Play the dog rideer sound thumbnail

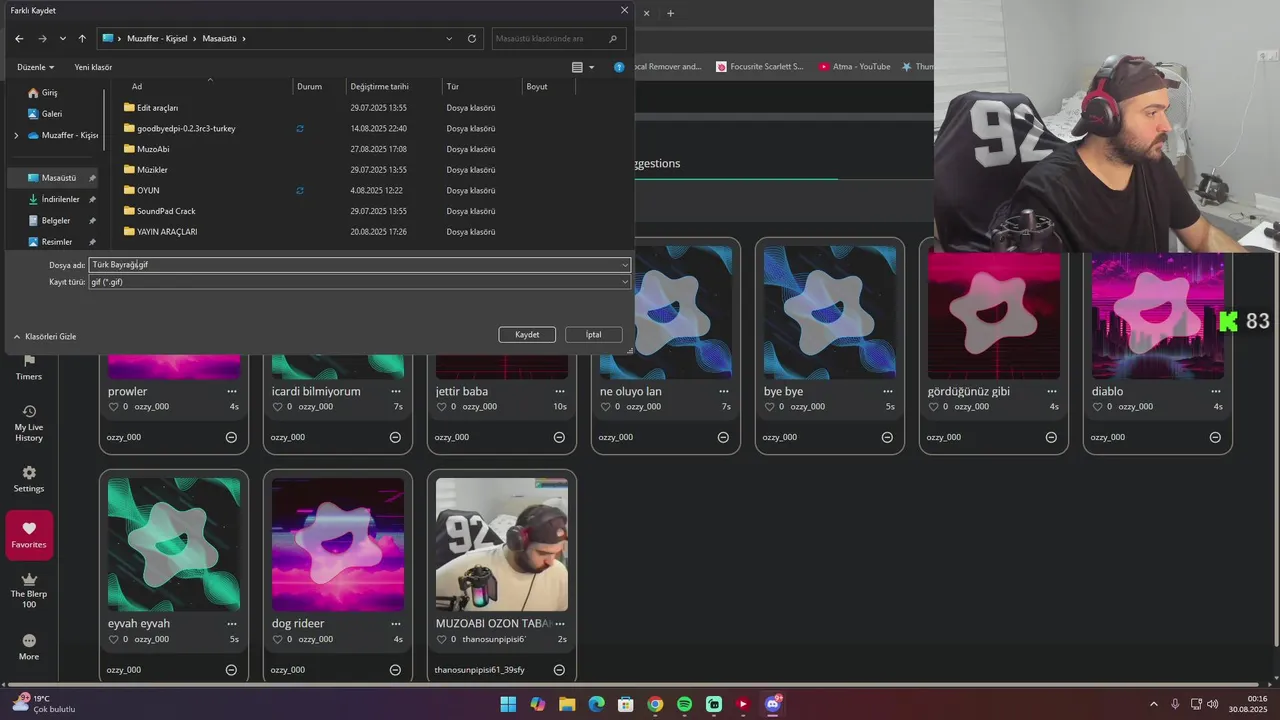click(x=338, y=544)
